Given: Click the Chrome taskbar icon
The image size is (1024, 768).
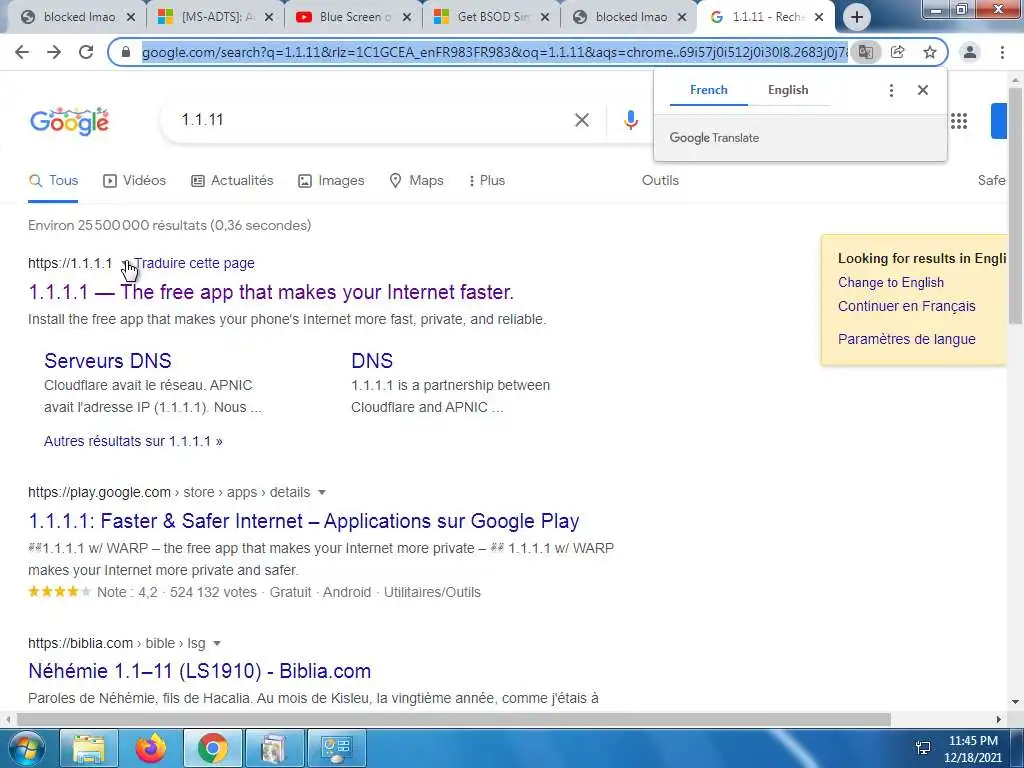Looking at the screenshot, I should point(213,748).
